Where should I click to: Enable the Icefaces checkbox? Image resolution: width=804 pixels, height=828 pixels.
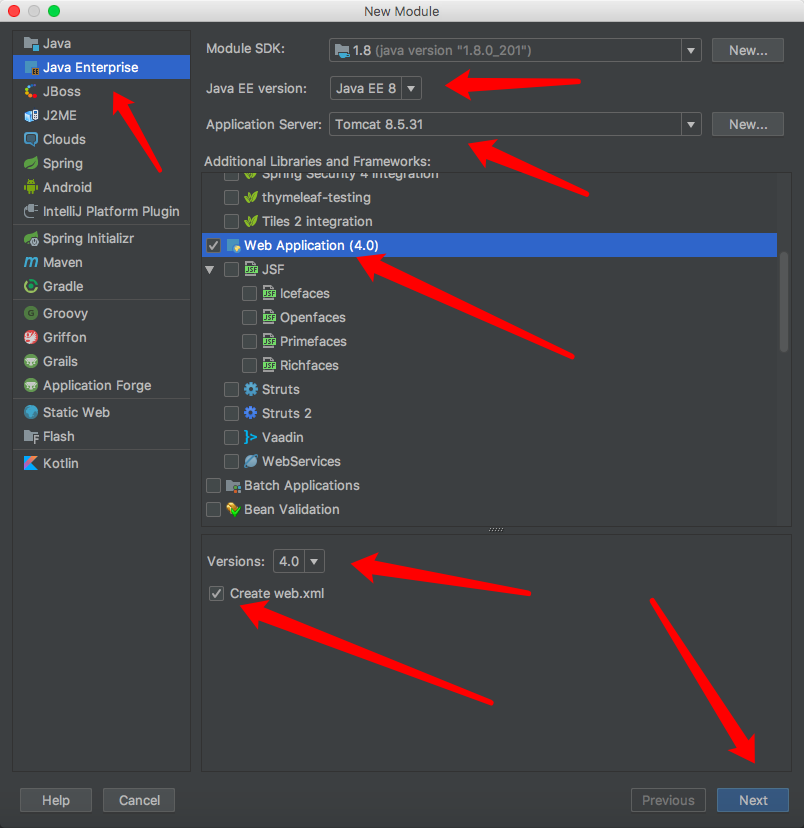pyautogui.click(x=249, y=294)
